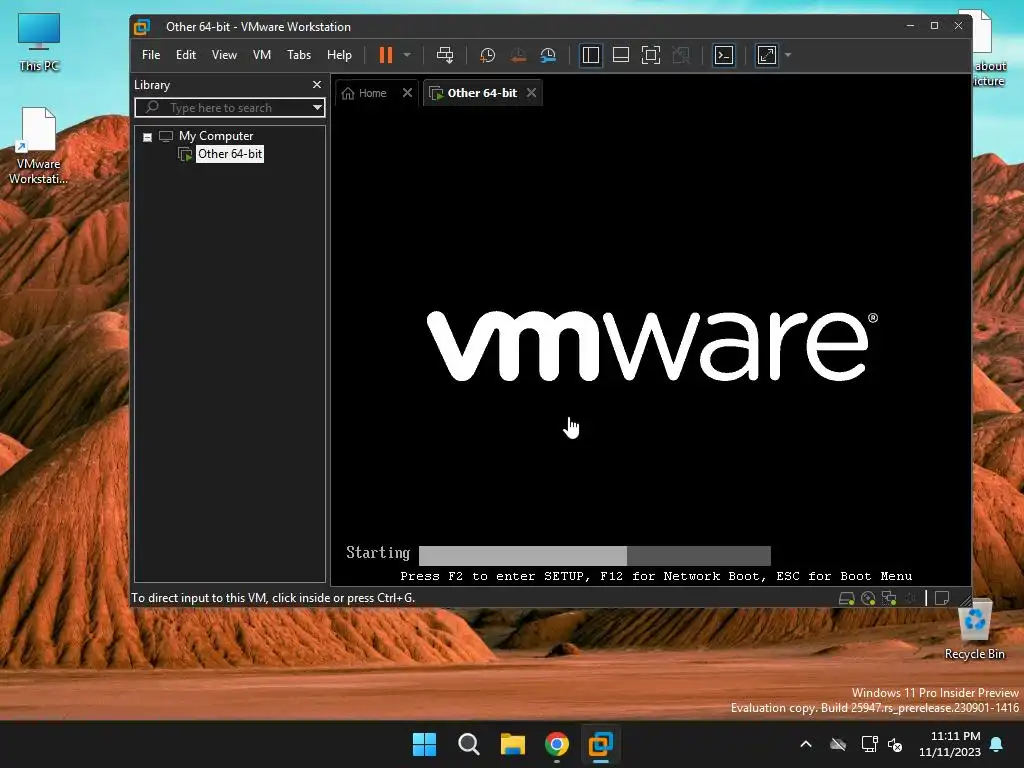Click the Unity mode toolbar icon
Viewport: 1024px width, 768px height.
point(680,55)
